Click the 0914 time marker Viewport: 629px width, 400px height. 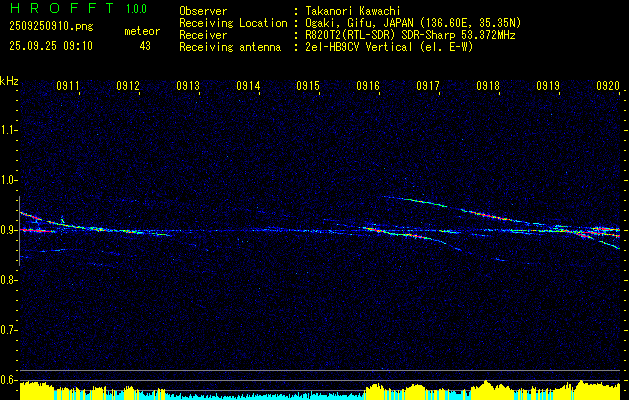point(248,85)
